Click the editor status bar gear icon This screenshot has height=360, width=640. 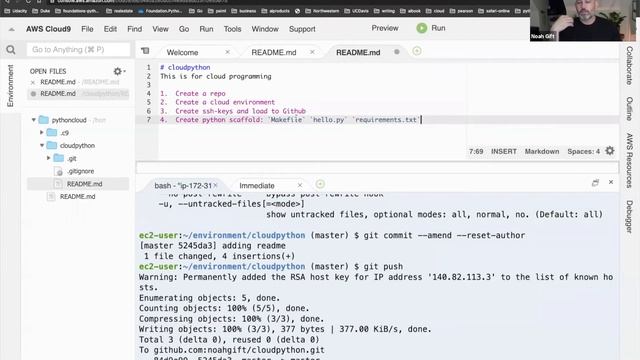(x=610, y=151)
